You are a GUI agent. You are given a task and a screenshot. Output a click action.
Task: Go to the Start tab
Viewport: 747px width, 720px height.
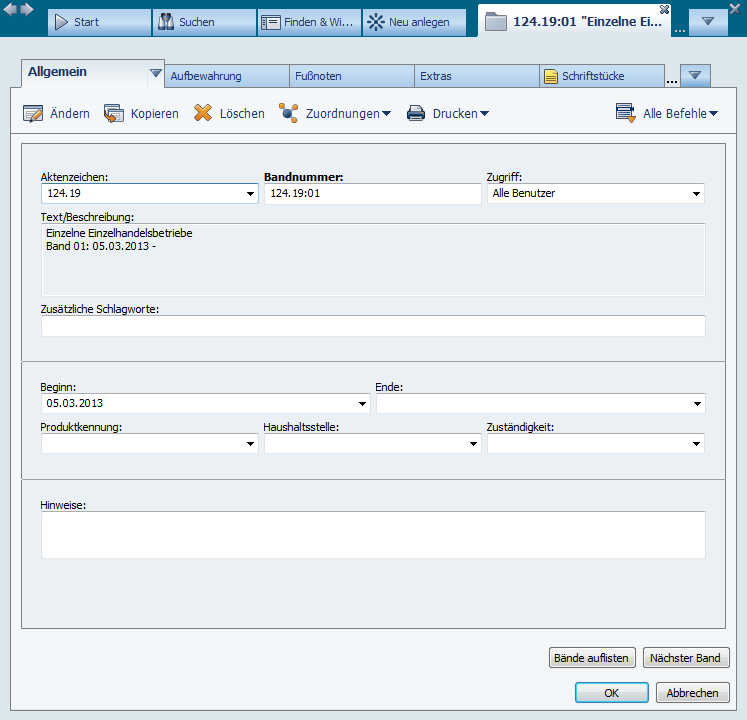coord(97,21)
